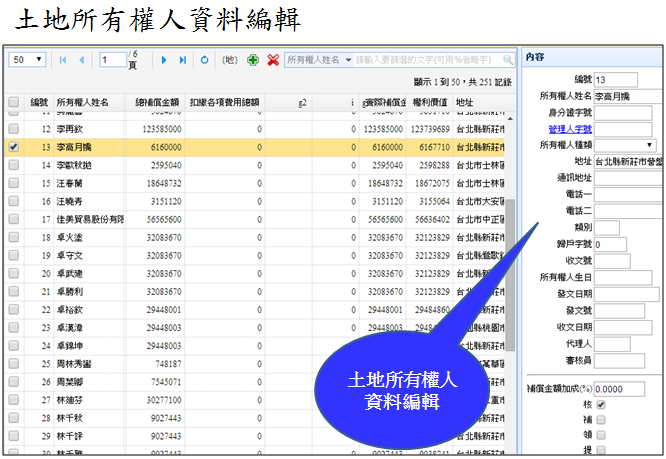Check the row 14 checkbox
Screen dimensions: 666x459
[14, 165]
